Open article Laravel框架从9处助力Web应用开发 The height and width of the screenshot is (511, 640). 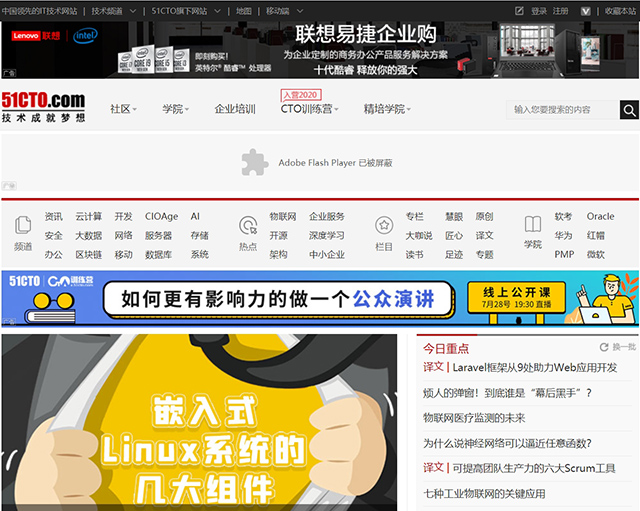tap(535, 368)
